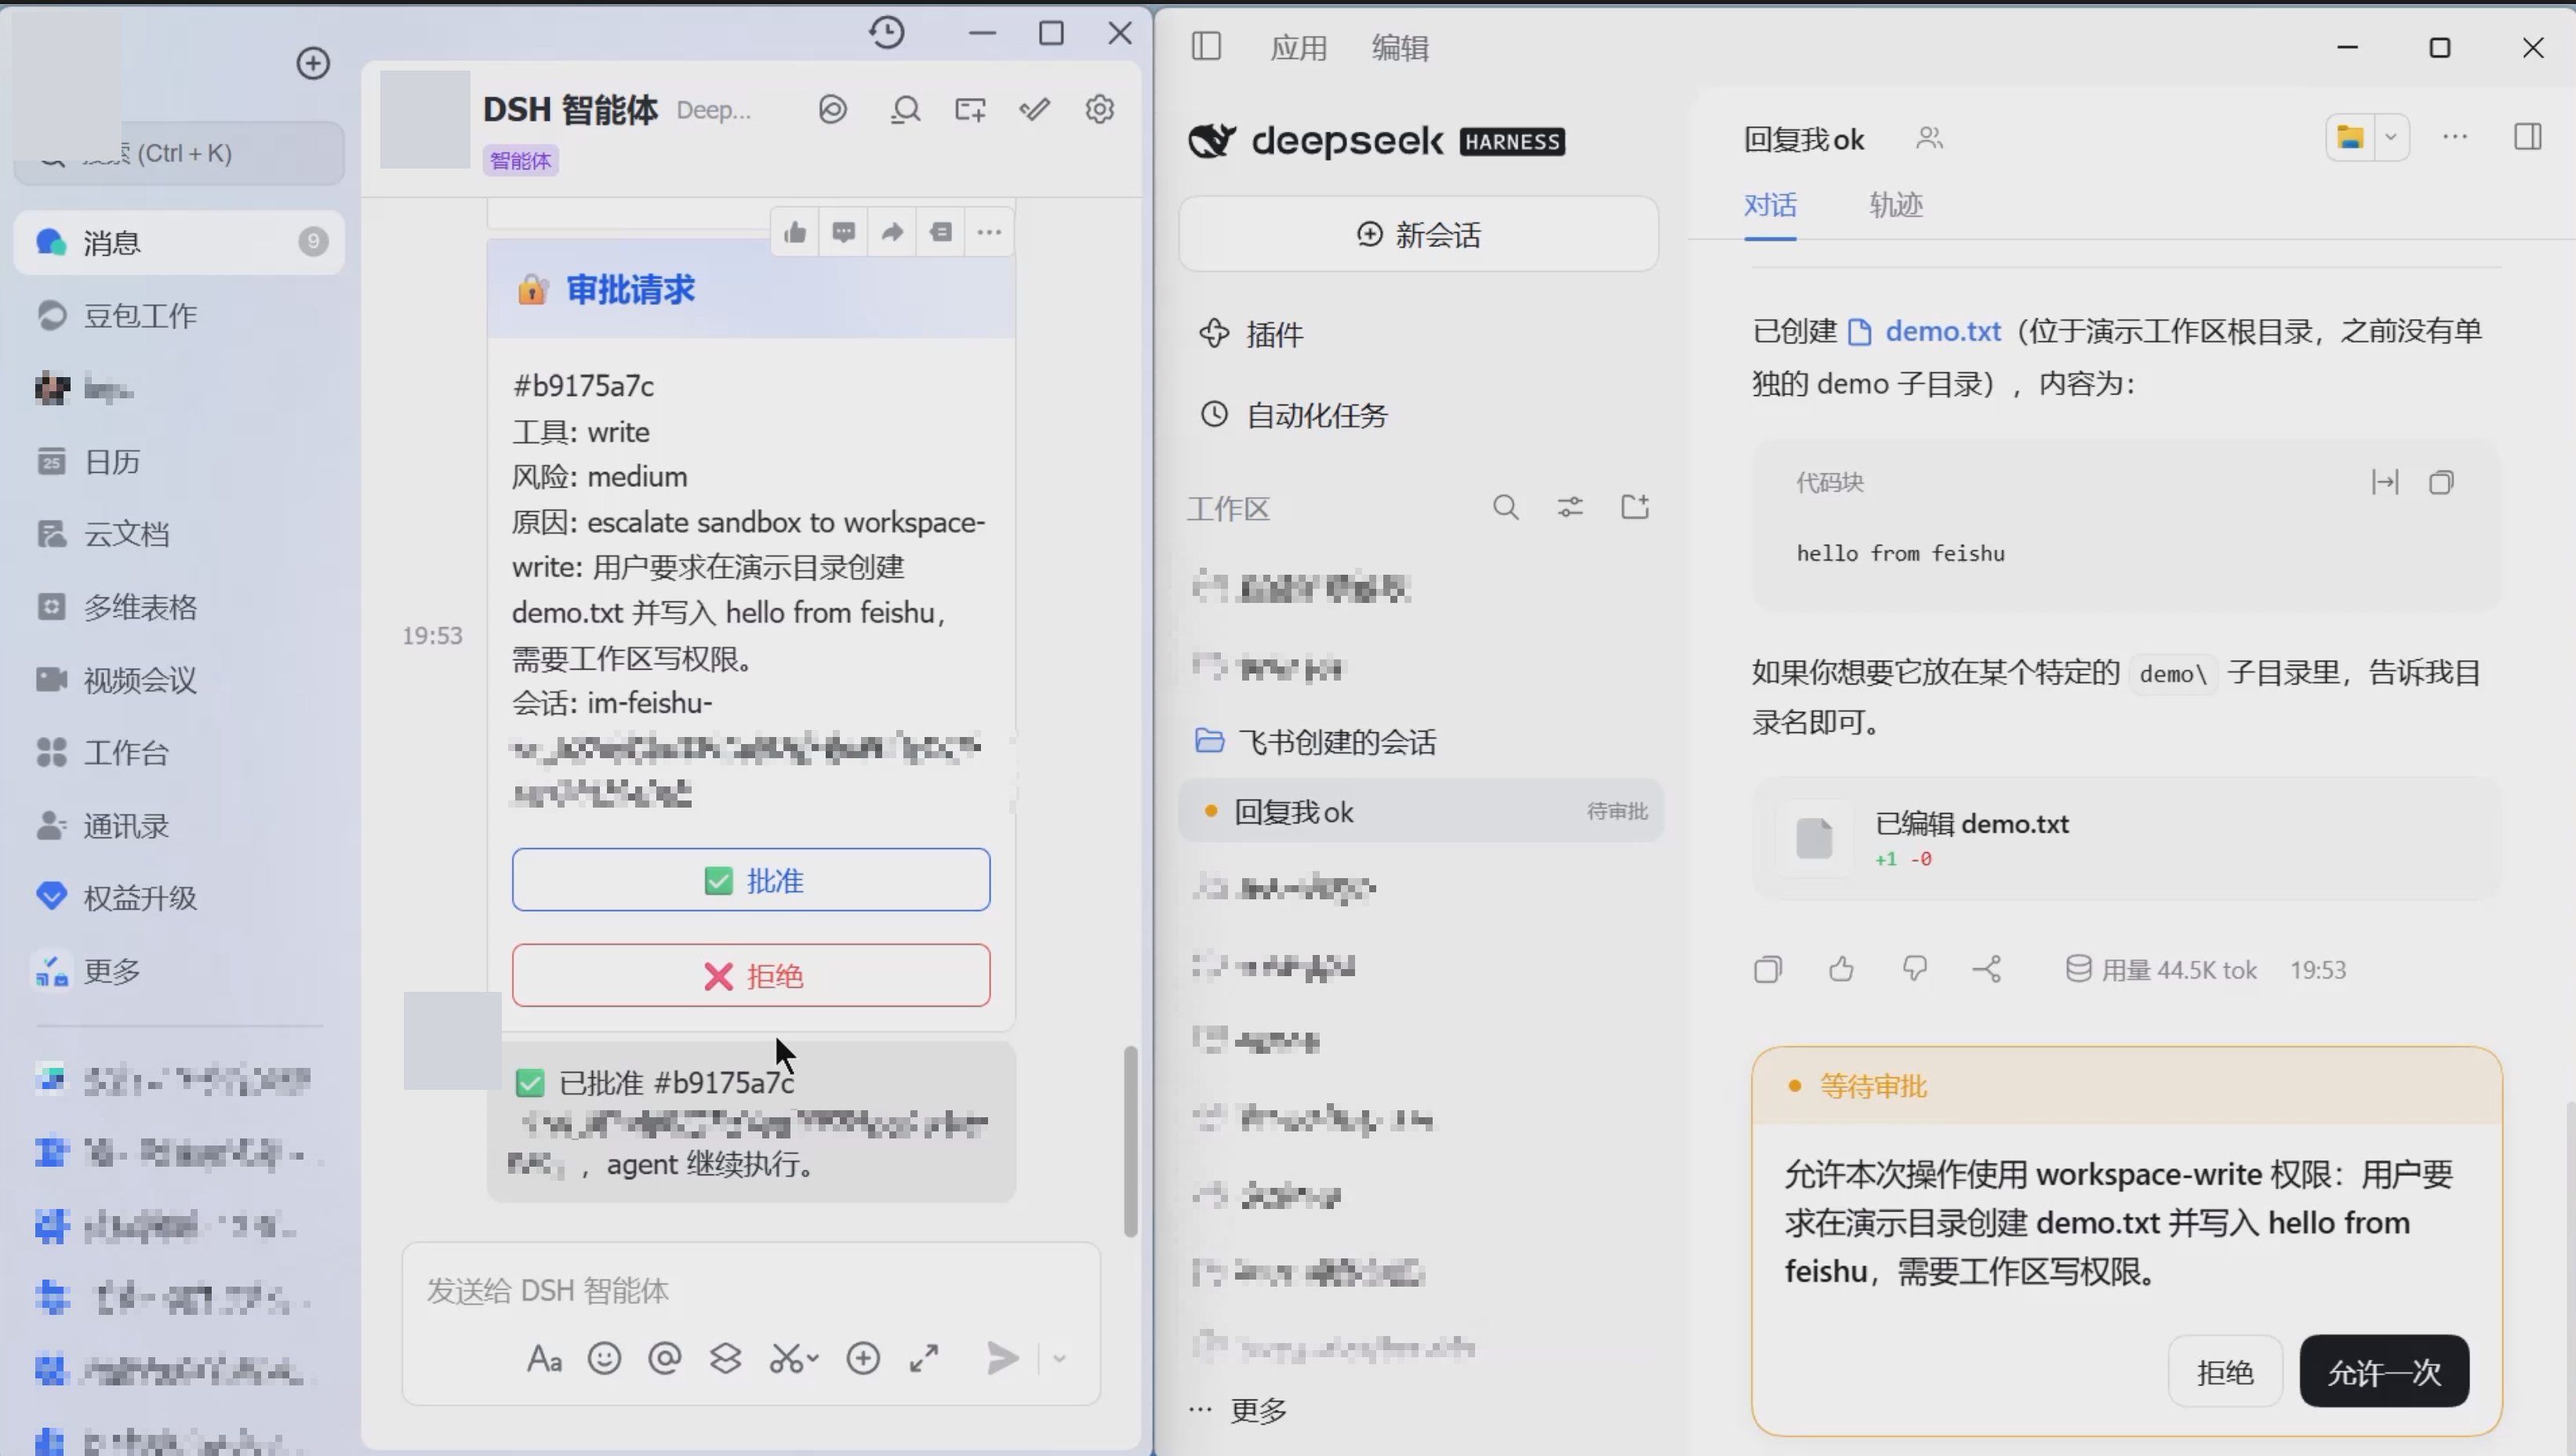
Task: Click the workspace search magnifier icon
Action: coord(1506,508)
